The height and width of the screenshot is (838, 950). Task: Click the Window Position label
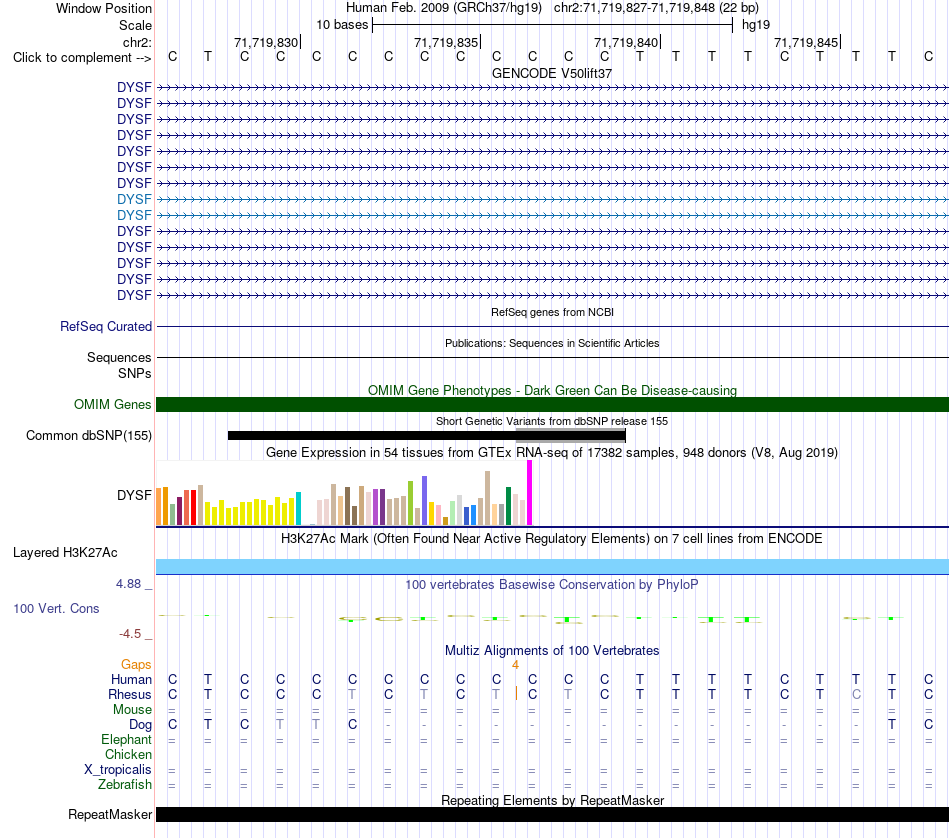[104, 8]
